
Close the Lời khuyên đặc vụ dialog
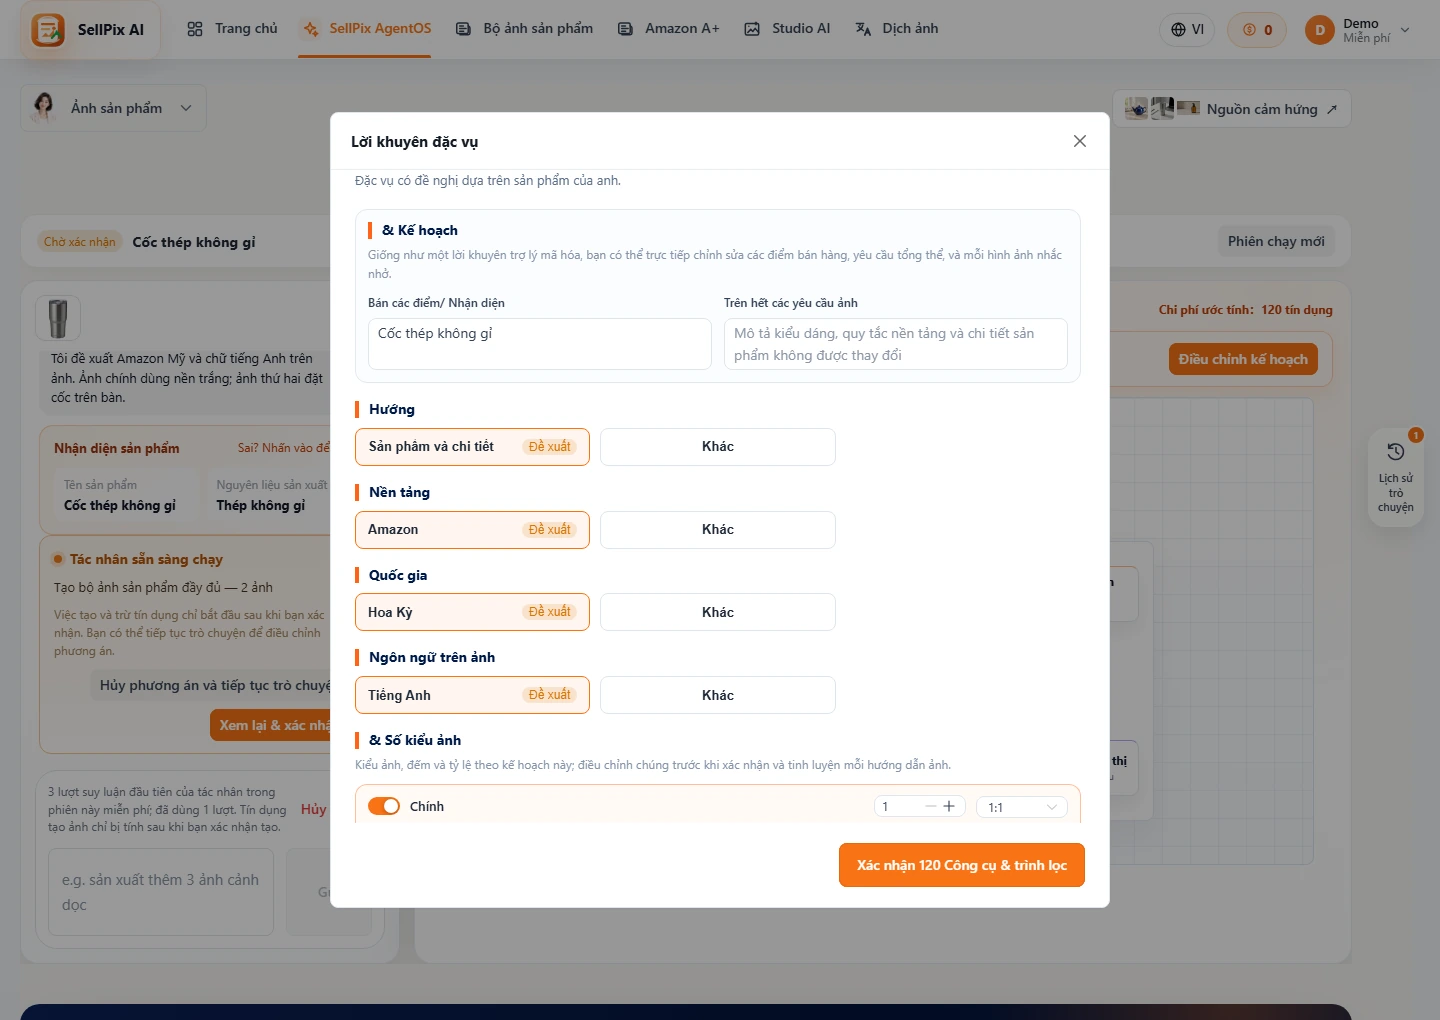tap(1080, 141)
